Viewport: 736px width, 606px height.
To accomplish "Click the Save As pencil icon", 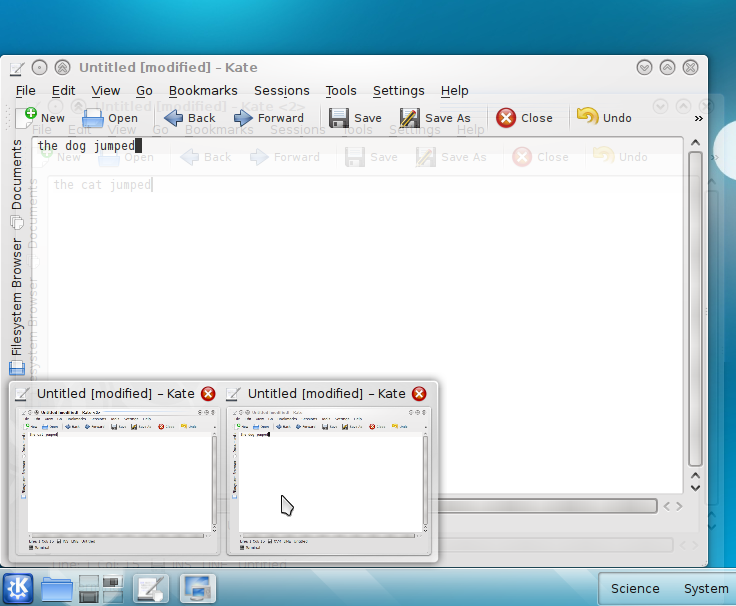I will click(x=409, y=118).
